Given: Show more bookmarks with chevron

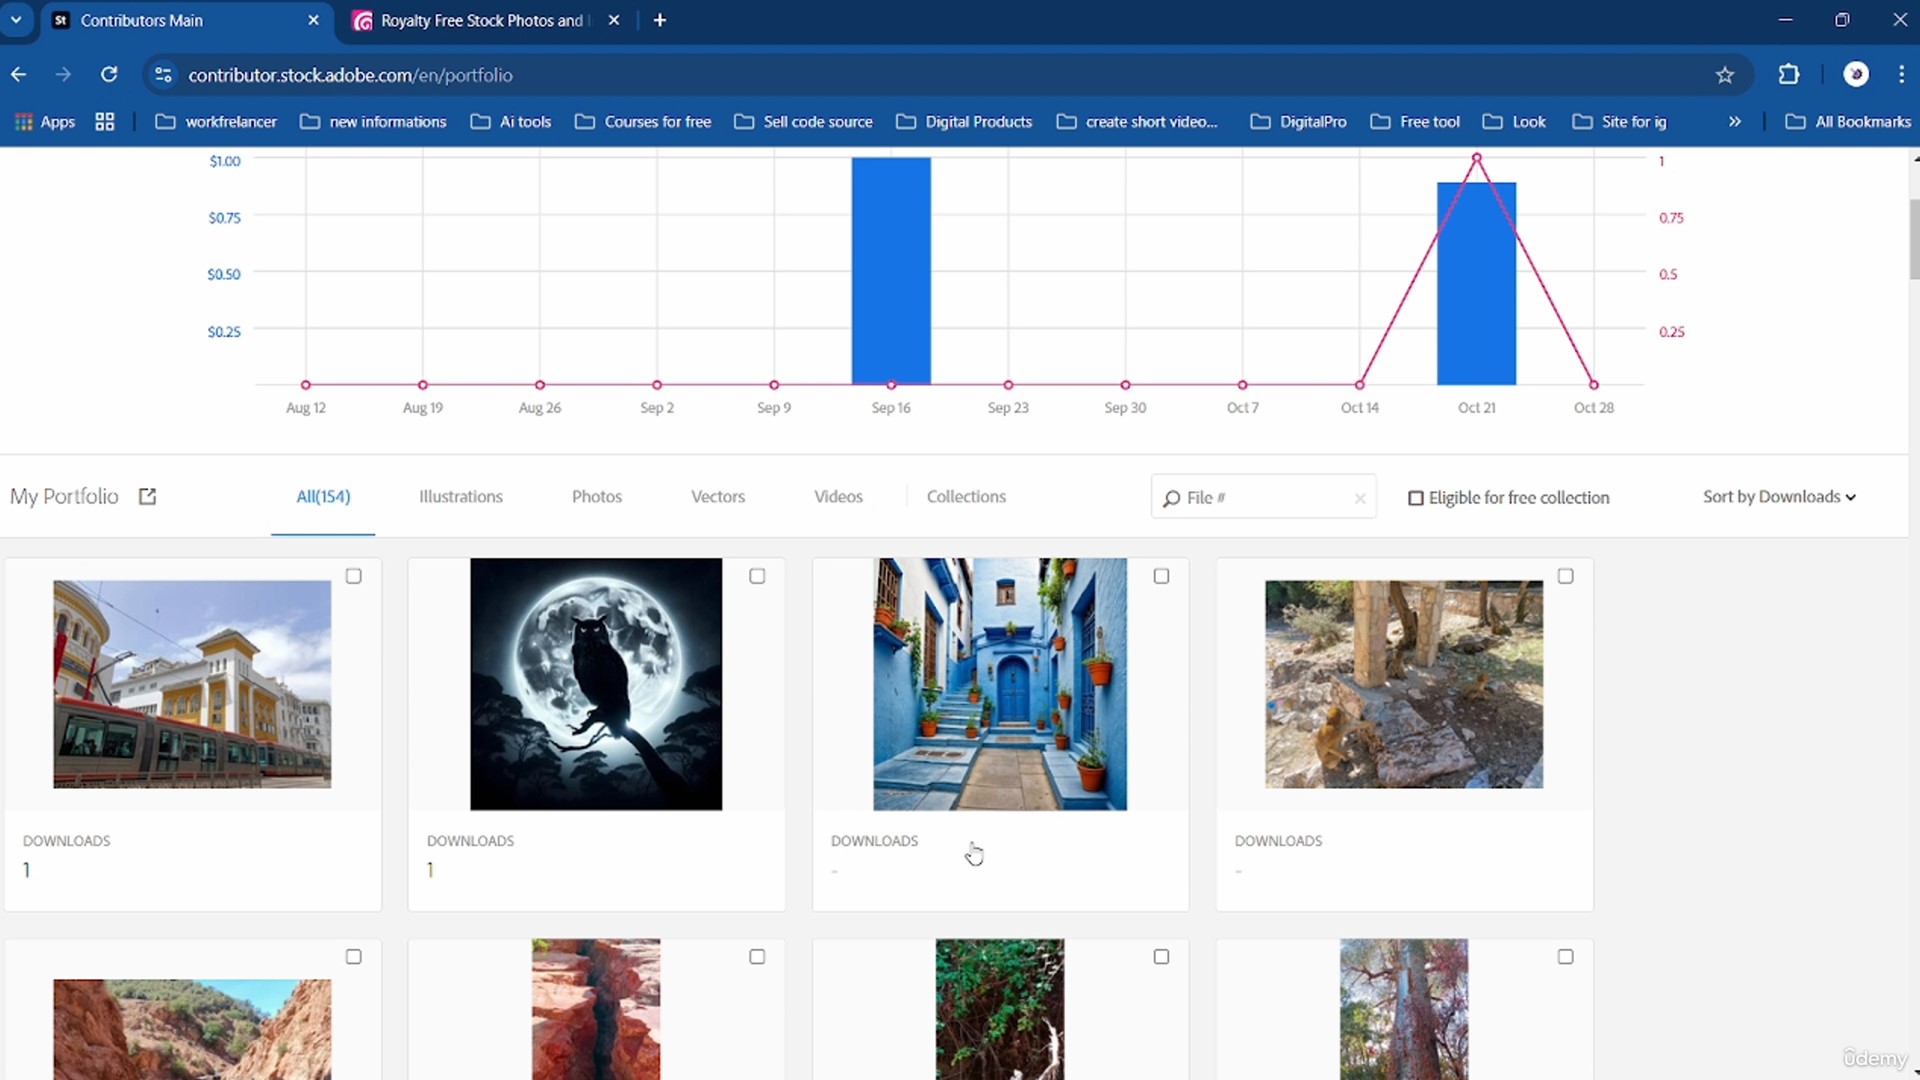Looking at the screenshot, I should [1734, 122].
